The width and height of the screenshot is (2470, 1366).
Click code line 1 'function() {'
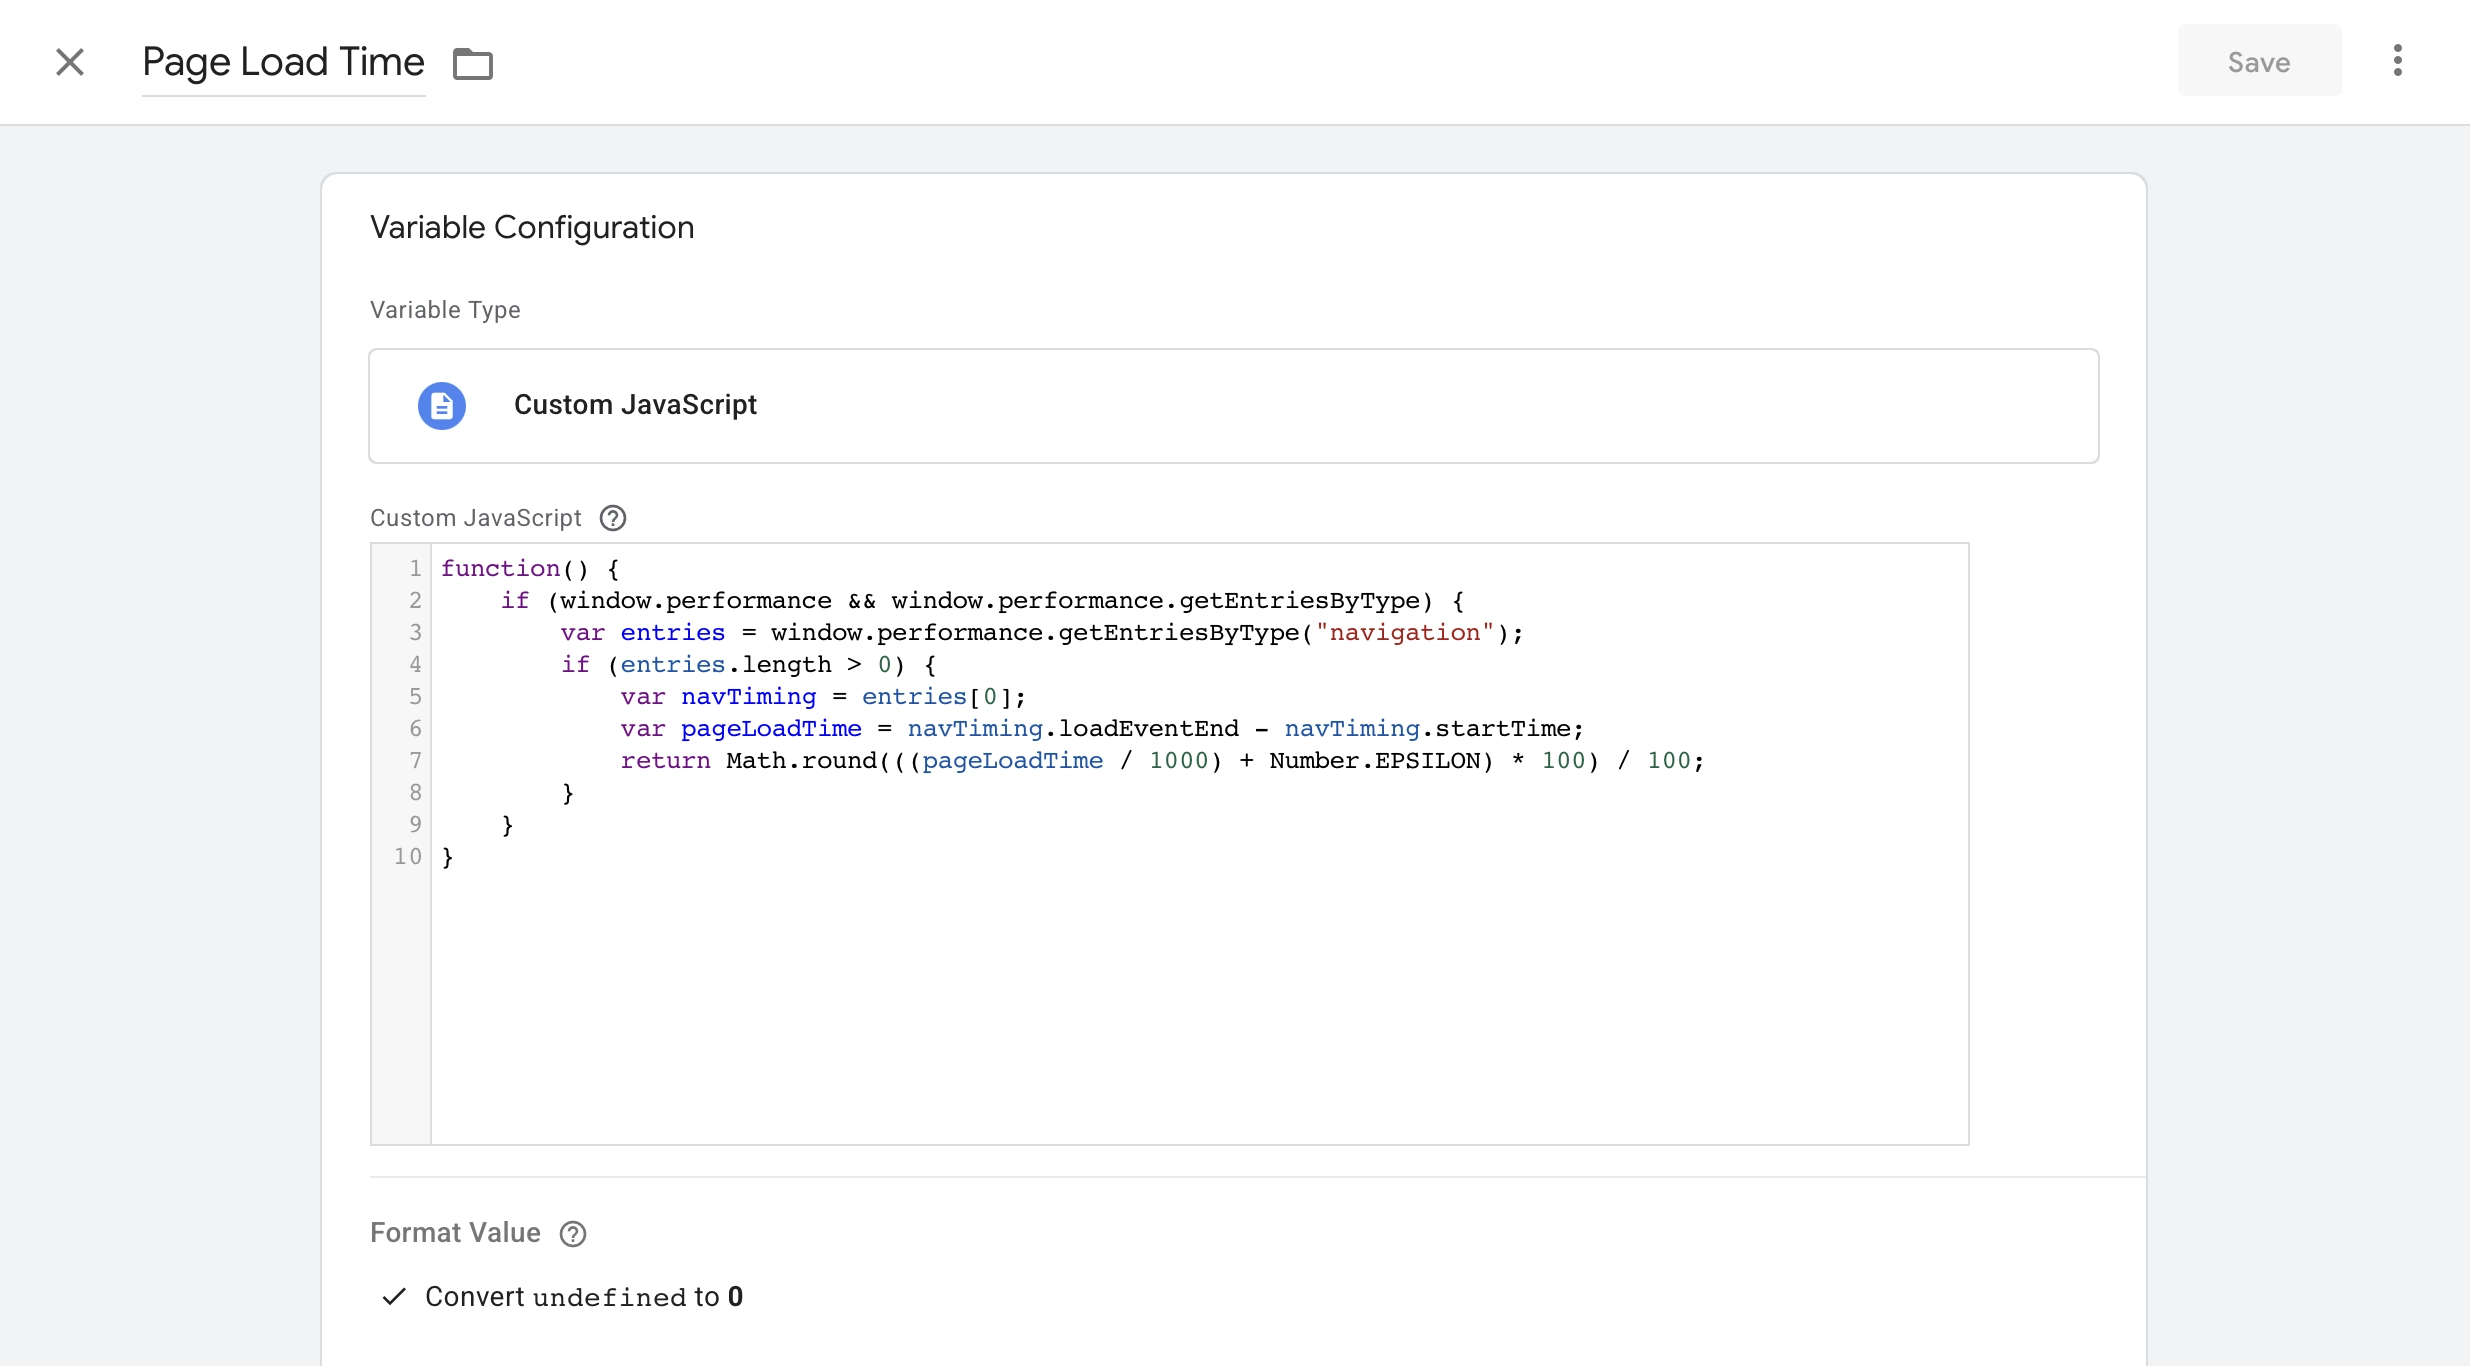coord(531,568)
